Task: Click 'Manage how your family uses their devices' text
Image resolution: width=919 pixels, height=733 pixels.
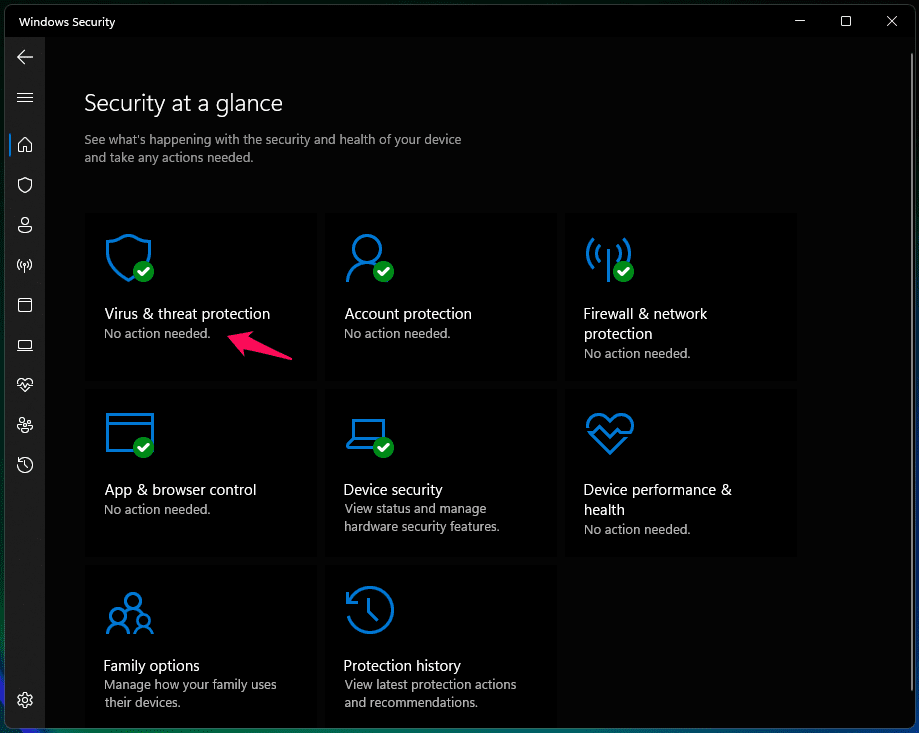Action: point(190,694)
